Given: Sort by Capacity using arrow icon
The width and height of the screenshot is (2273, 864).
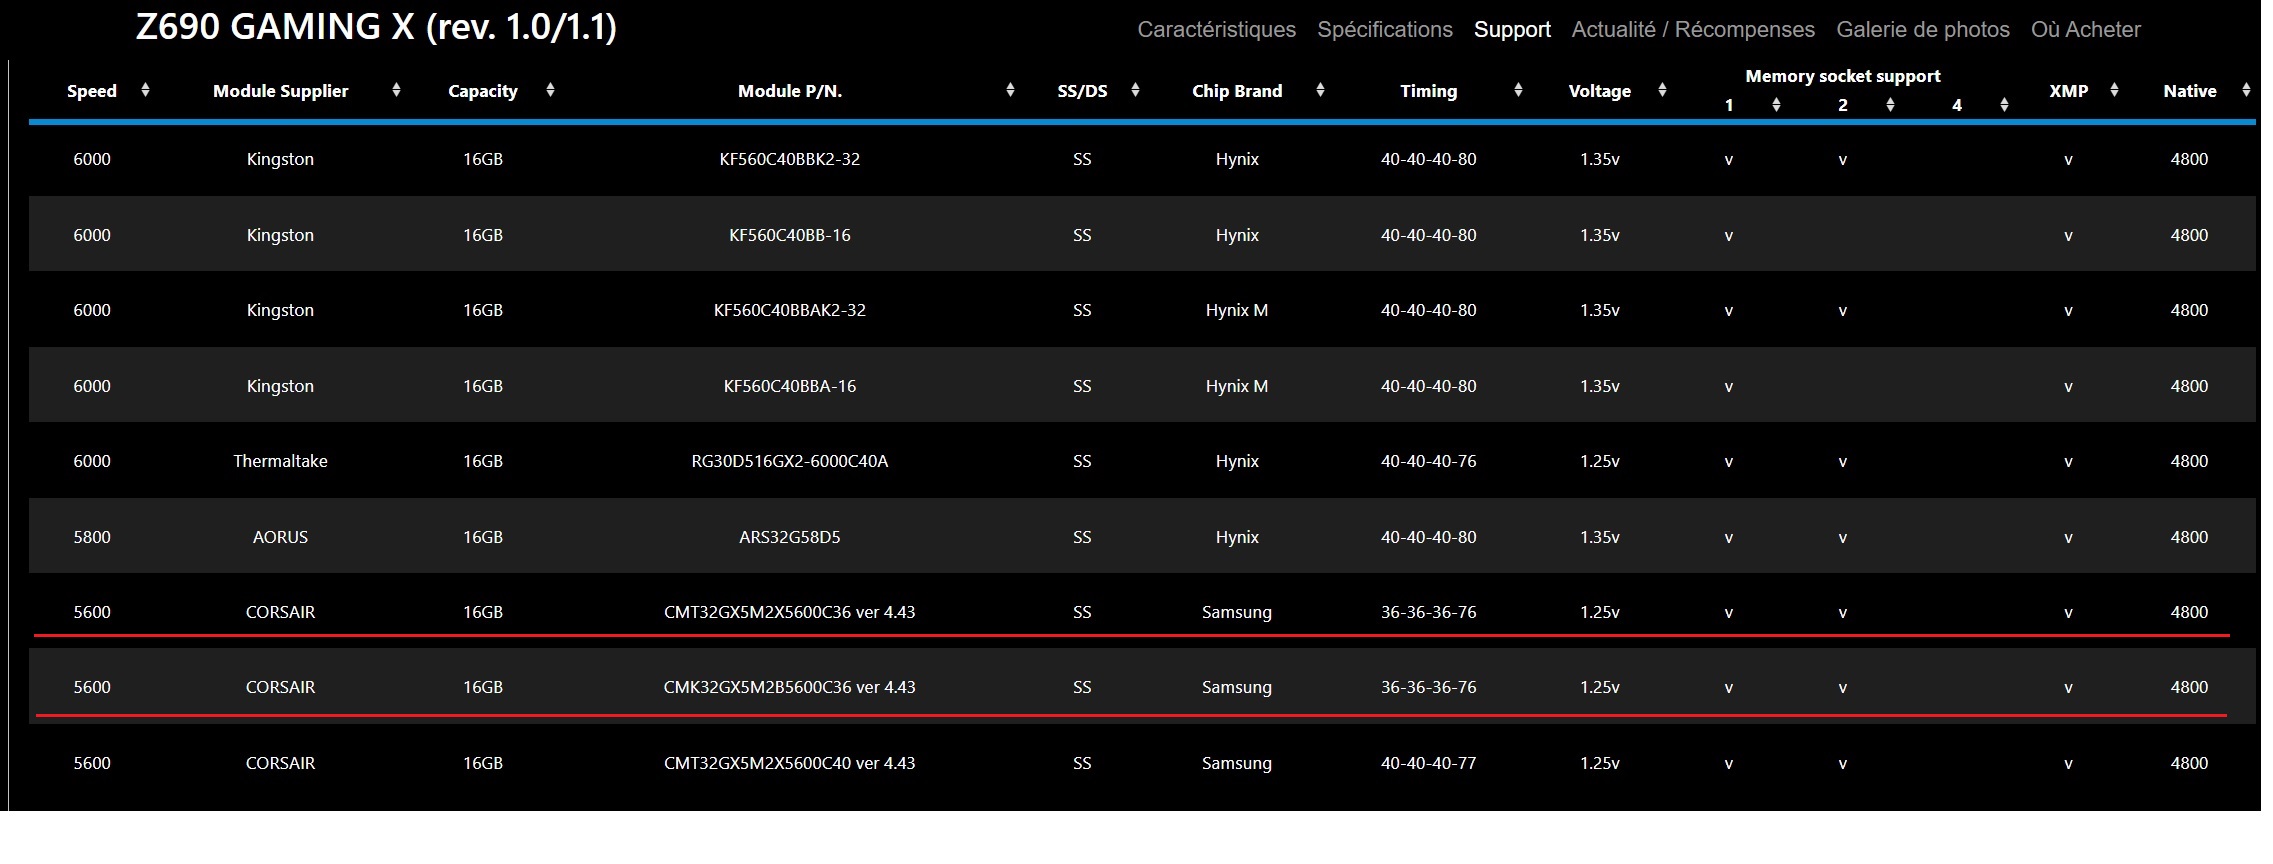Looking at the screenshot, I should click(x=550, y=90).
